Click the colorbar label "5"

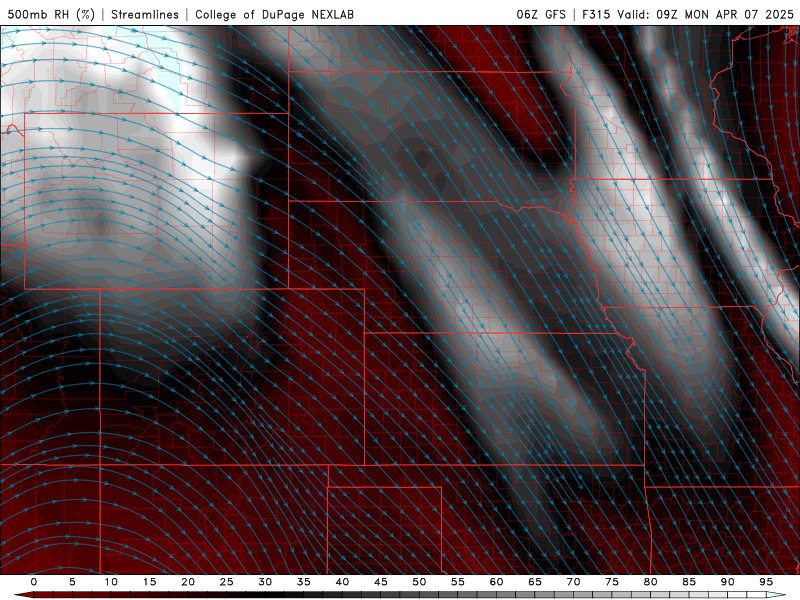pos(72,582)
